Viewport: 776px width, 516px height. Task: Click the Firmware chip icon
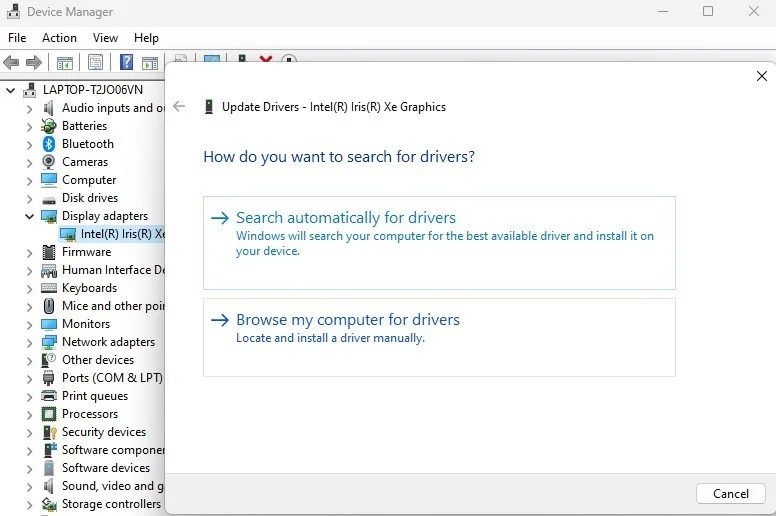pos(48,252)
